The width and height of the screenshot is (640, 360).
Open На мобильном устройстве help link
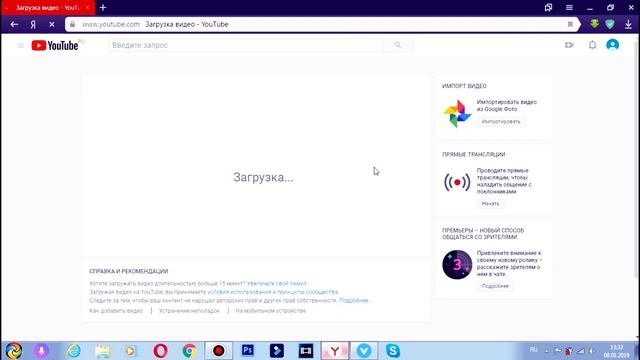270,311
